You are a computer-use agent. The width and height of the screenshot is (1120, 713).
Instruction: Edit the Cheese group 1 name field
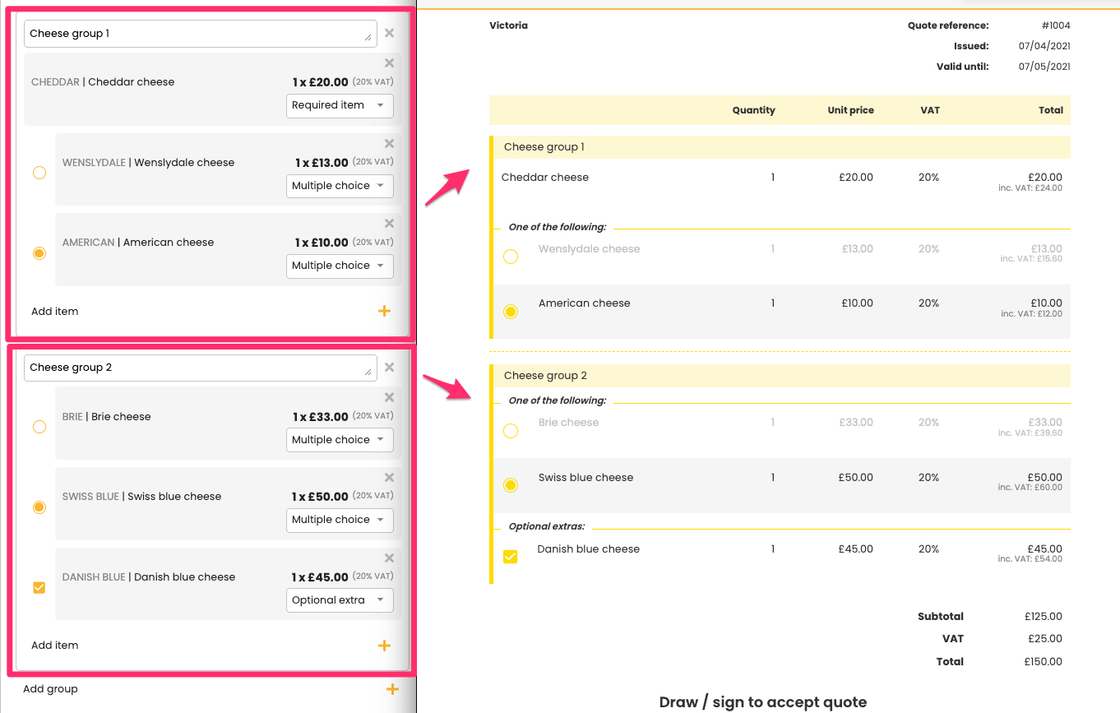point(195,33)
